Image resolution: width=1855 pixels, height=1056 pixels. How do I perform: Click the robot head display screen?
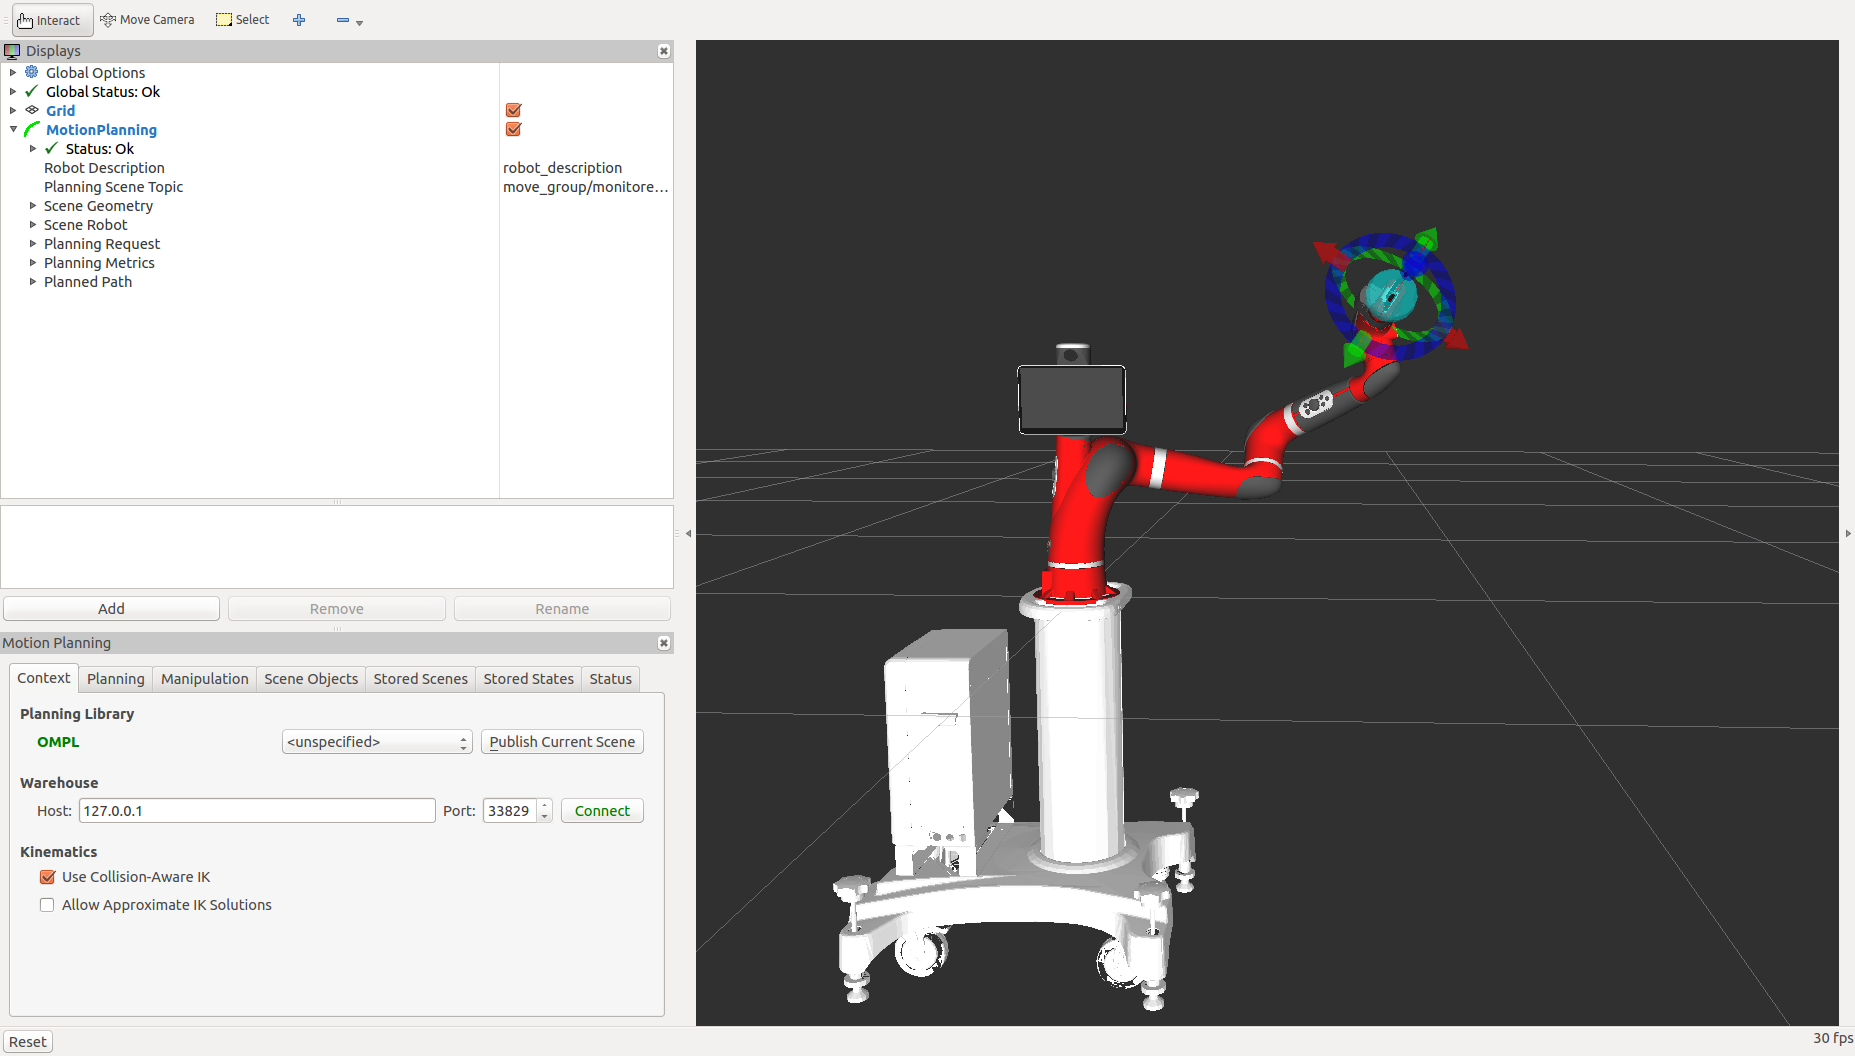[x=1071, y=400]
